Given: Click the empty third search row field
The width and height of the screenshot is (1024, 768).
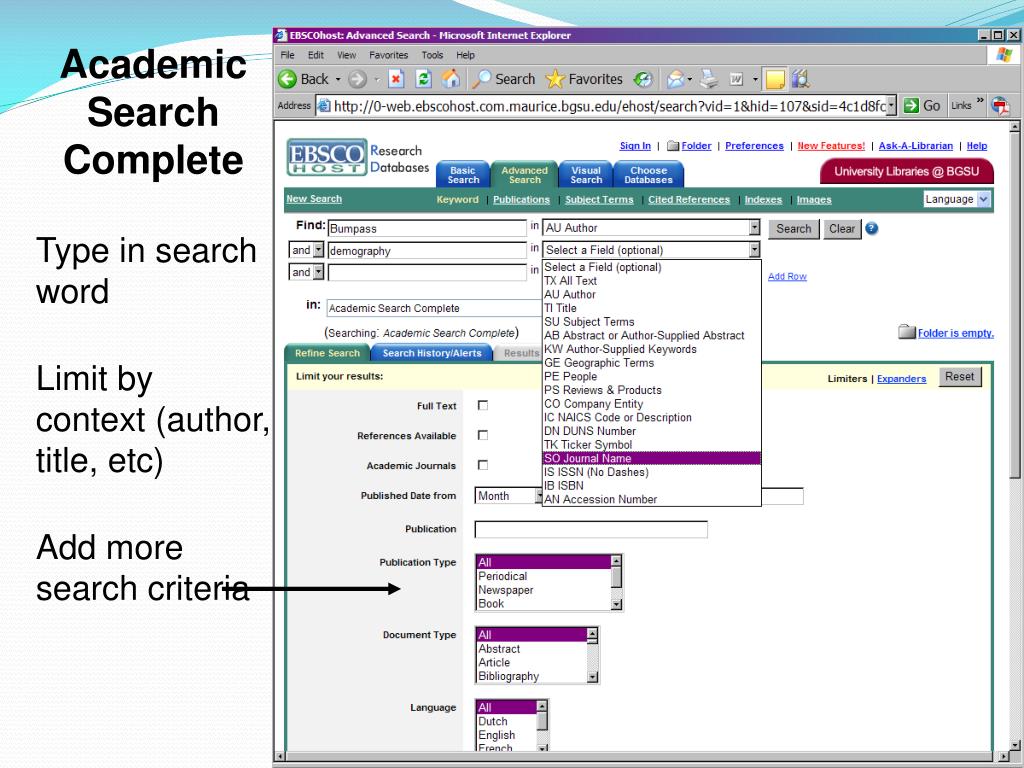Looking at the screenshot, I should [x=427, y=272].
